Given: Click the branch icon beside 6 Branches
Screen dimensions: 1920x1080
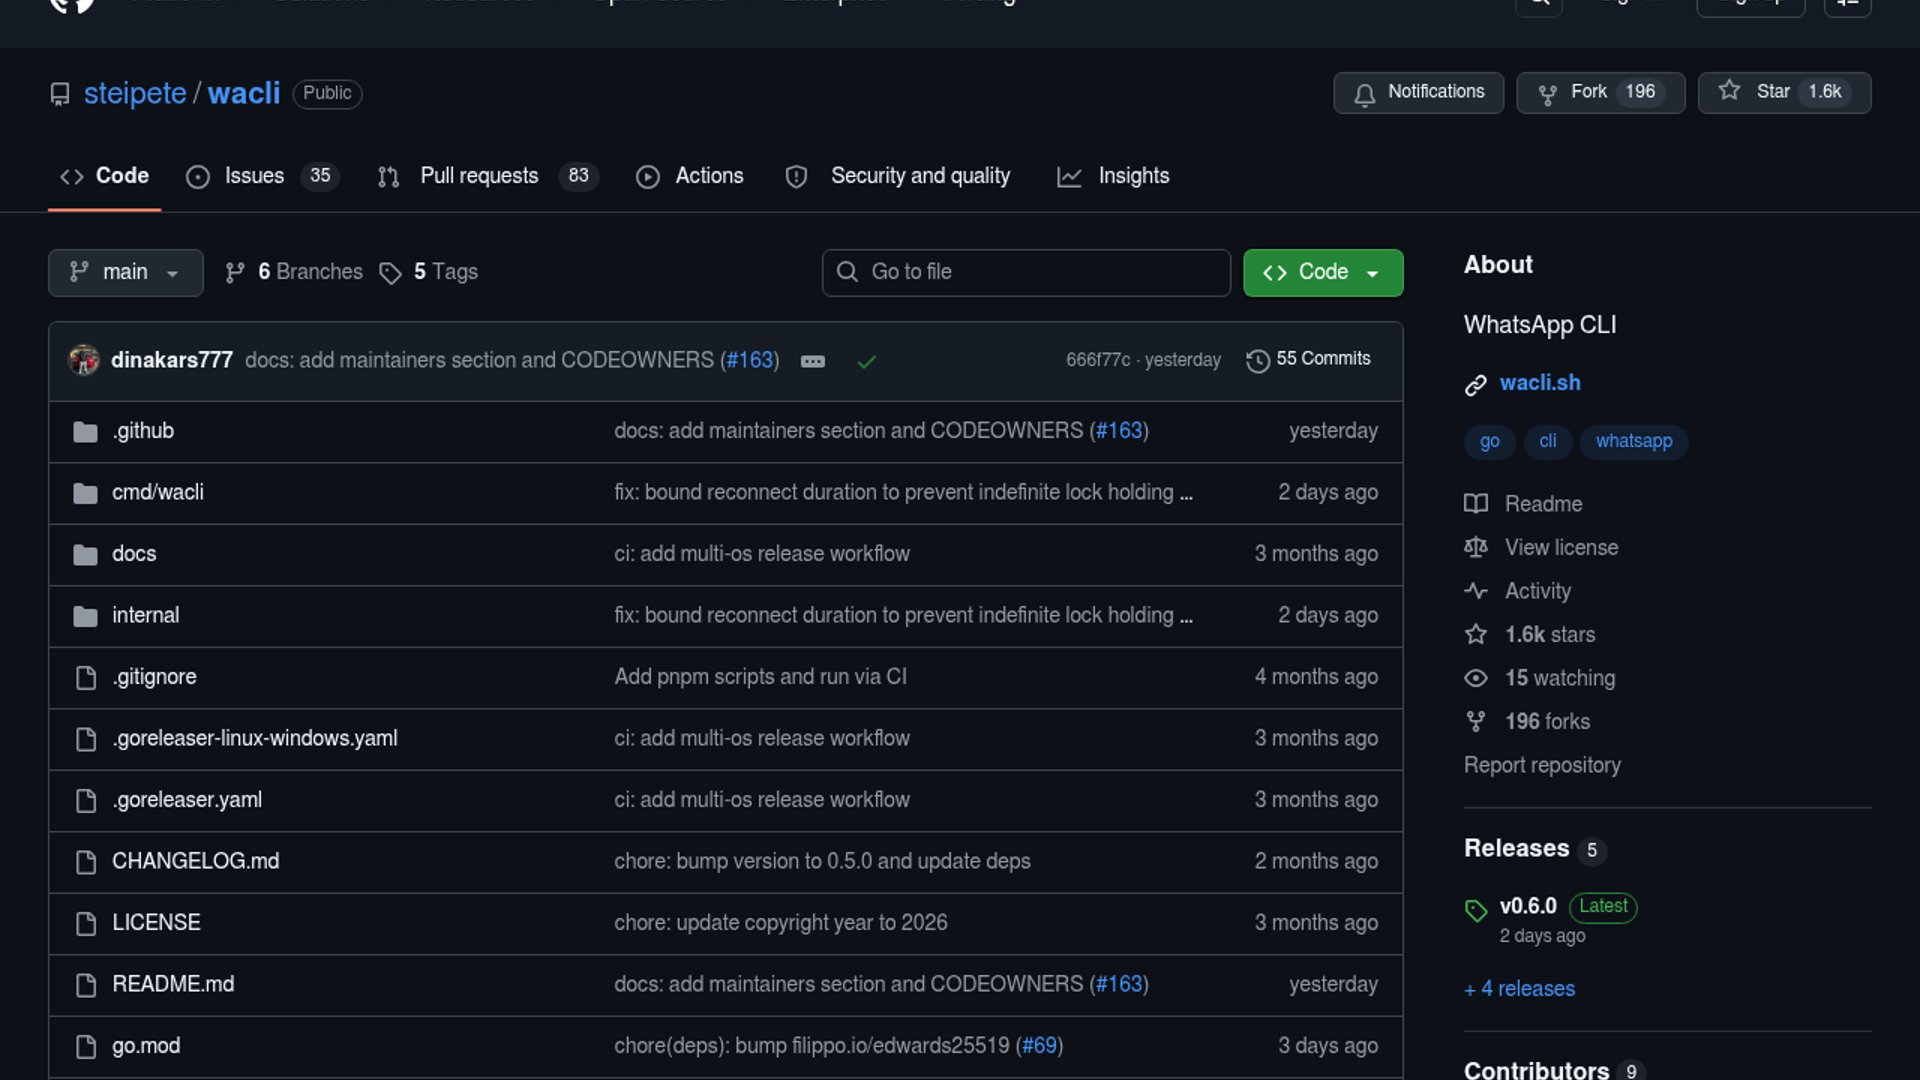Looking at the screenshot, I should tap(236, 272).
